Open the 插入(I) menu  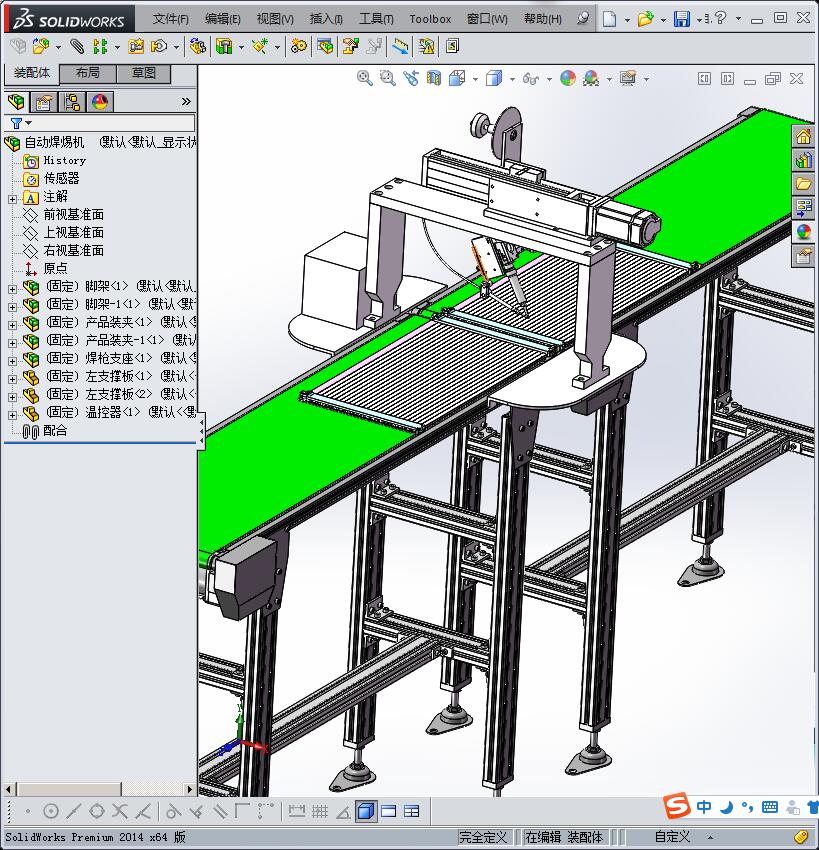(326, 19)
